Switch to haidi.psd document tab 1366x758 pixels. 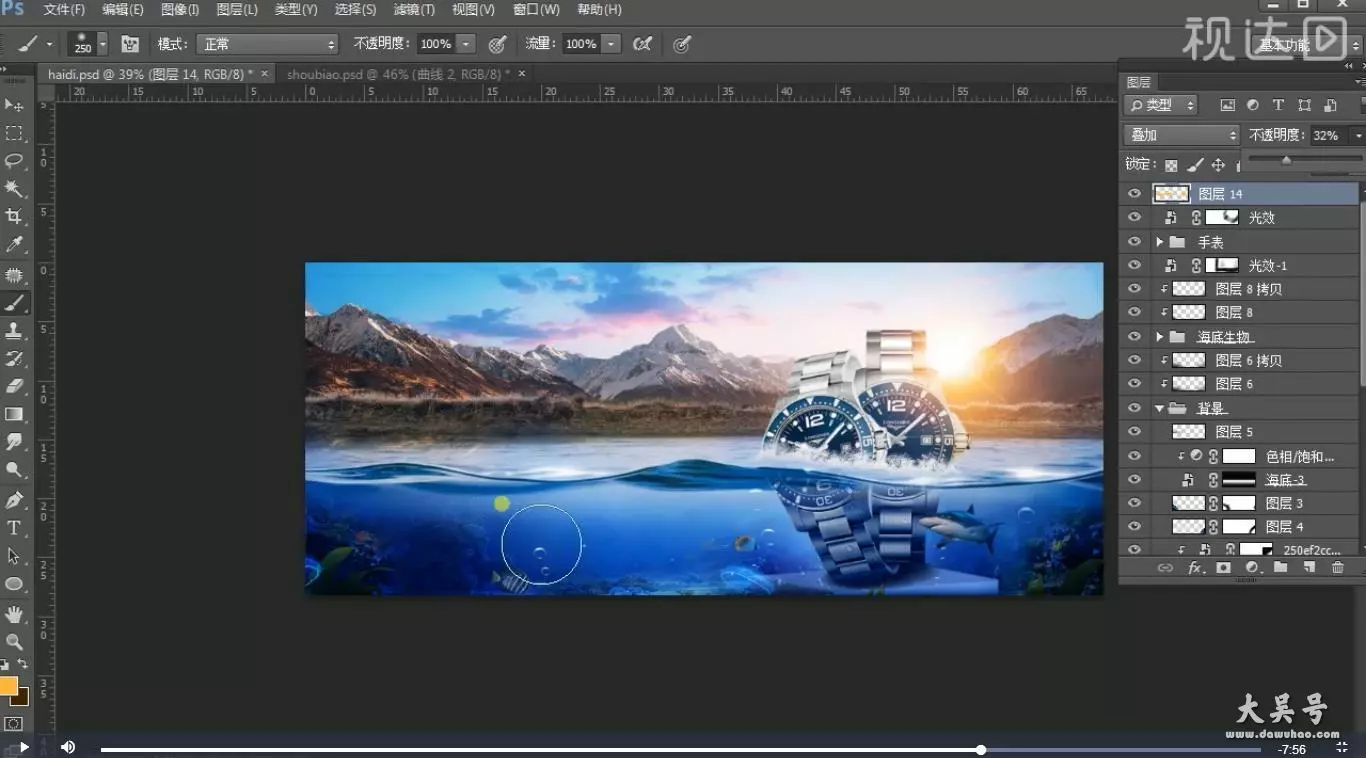150,74
